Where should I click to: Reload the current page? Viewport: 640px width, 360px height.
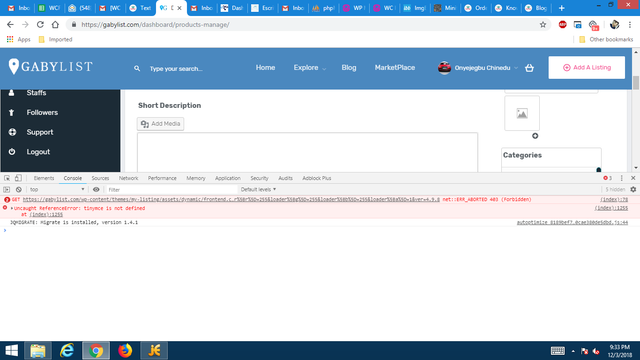pos(40,24)
